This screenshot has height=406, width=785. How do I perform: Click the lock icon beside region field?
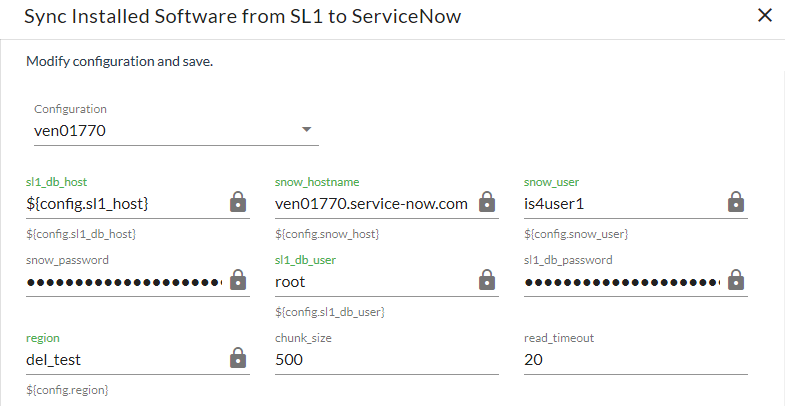coord(238,358)
